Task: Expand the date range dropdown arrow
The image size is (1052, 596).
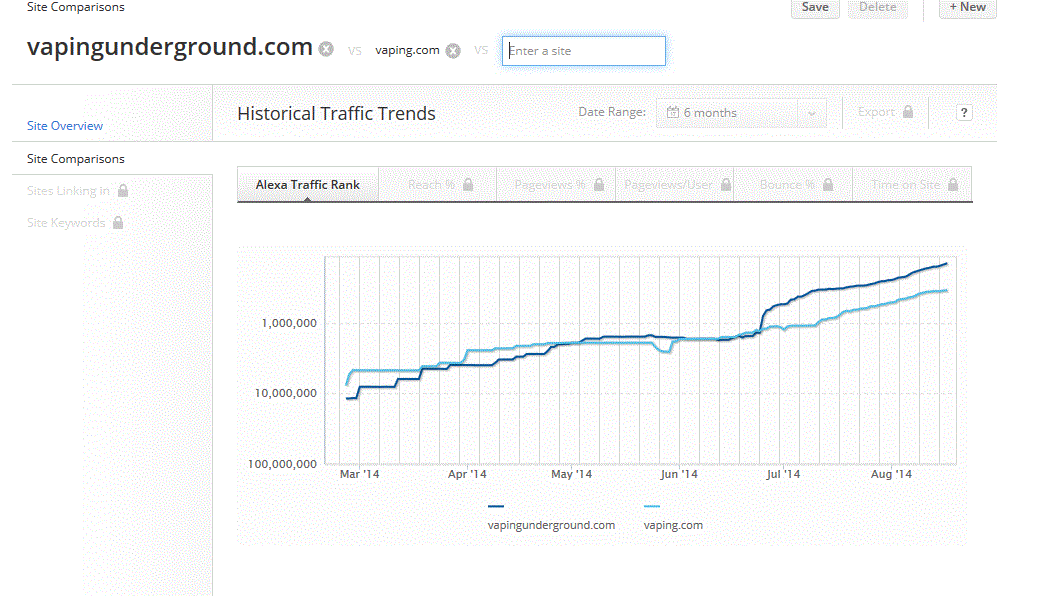Action: pos(811,113)
